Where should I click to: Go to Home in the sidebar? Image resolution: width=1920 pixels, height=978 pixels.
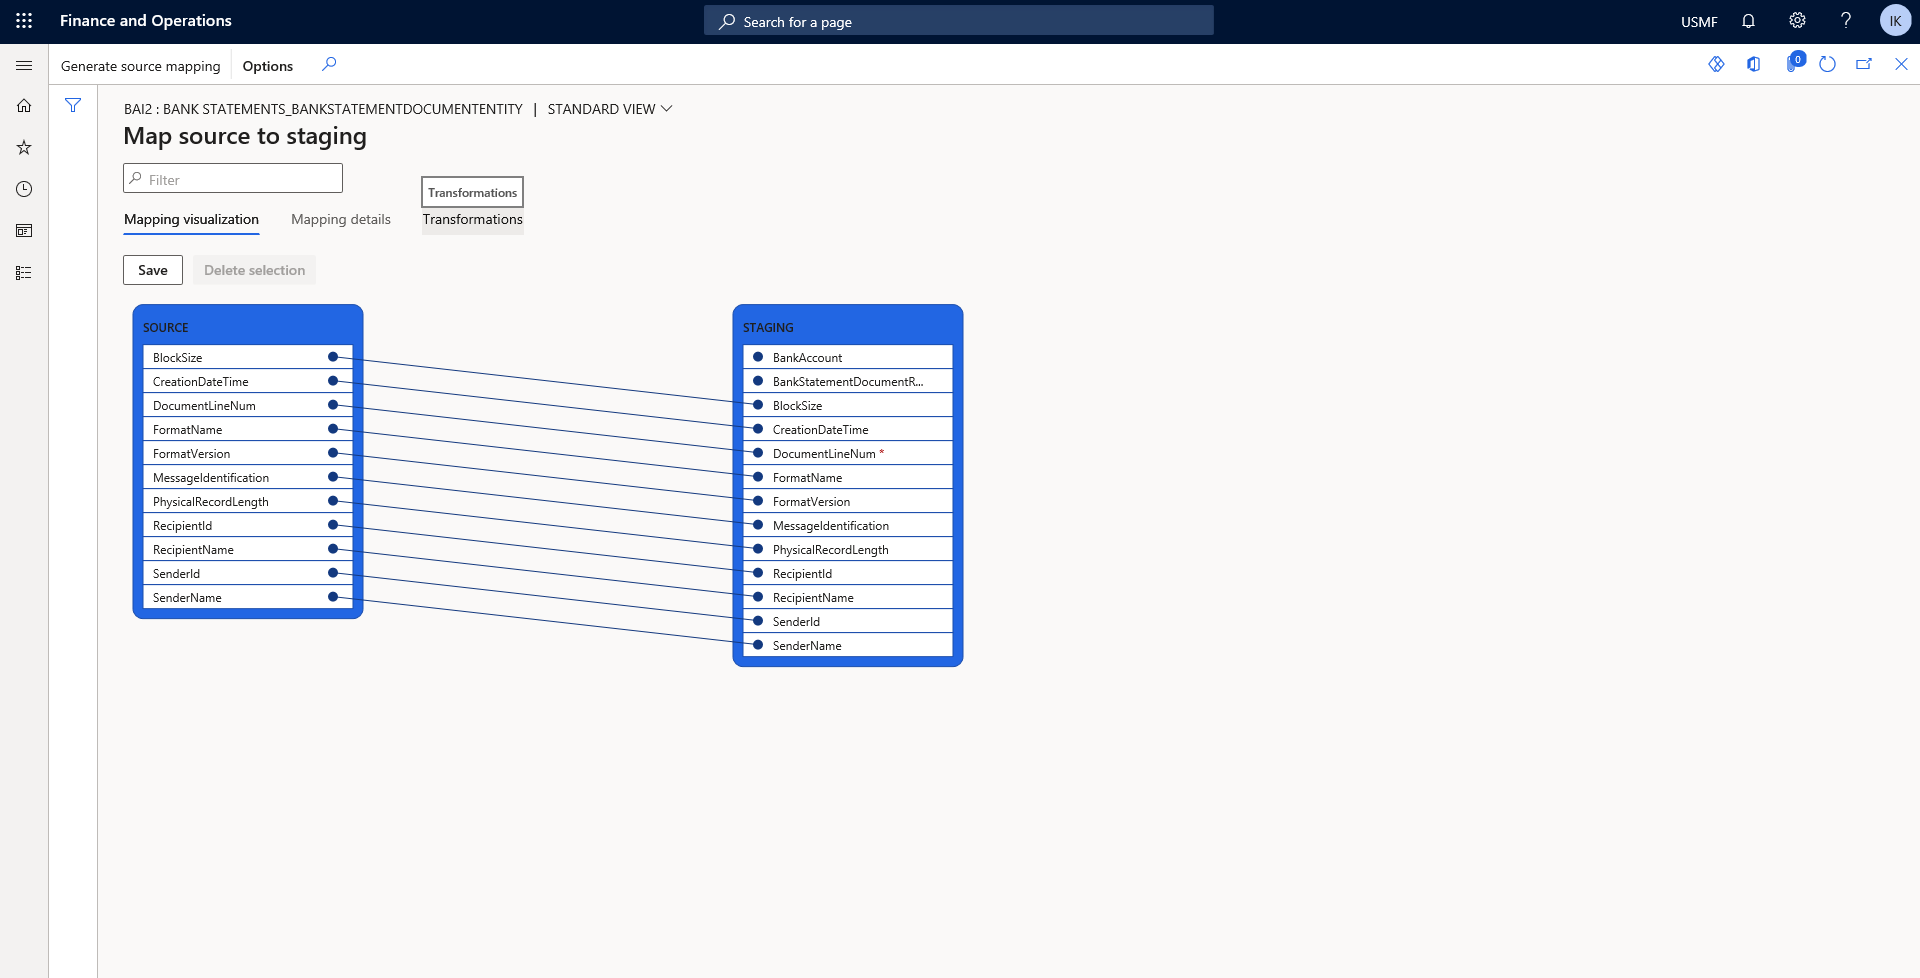pos(24,106)
